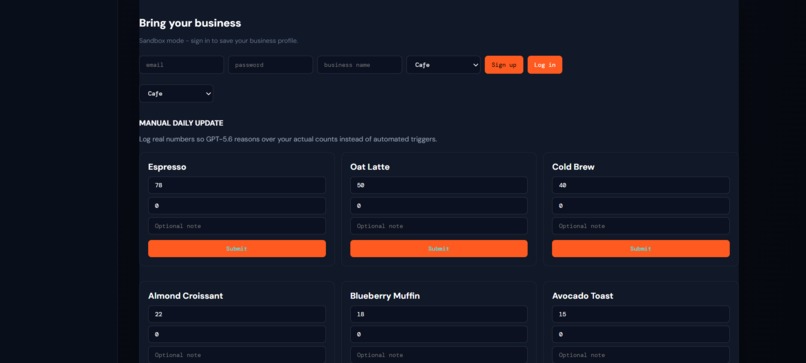Click the "MANUAL DAILY UPDATE" heading
This screenshot has width=806, height=363.
click(x=181, y=123)
